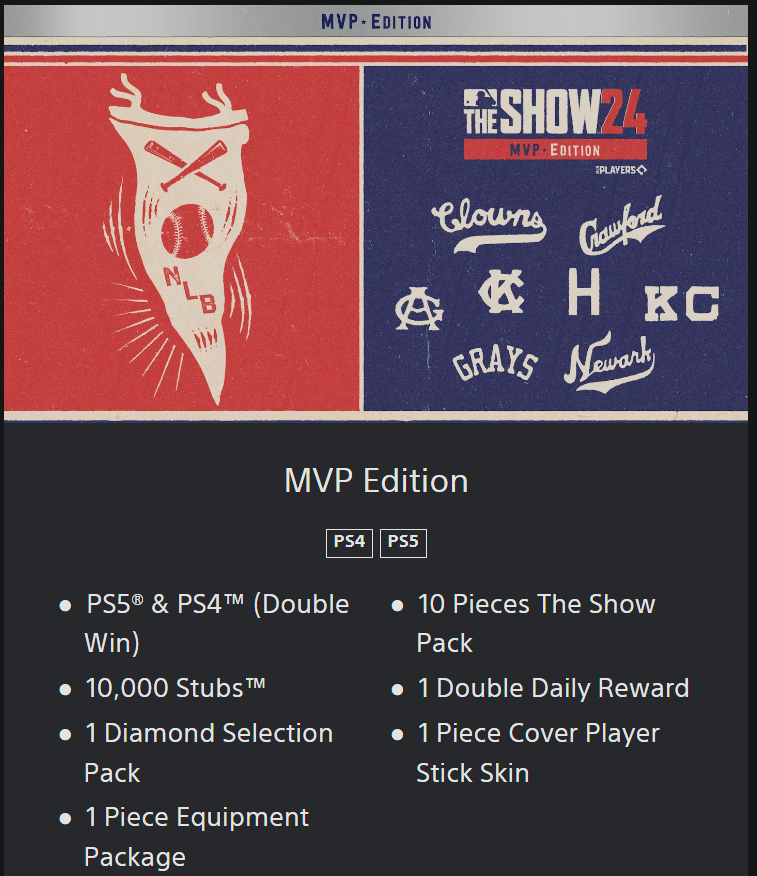This screenshot has width=757, height=876.
Task: Click the Grays team logo
Action: coord(495,361)
